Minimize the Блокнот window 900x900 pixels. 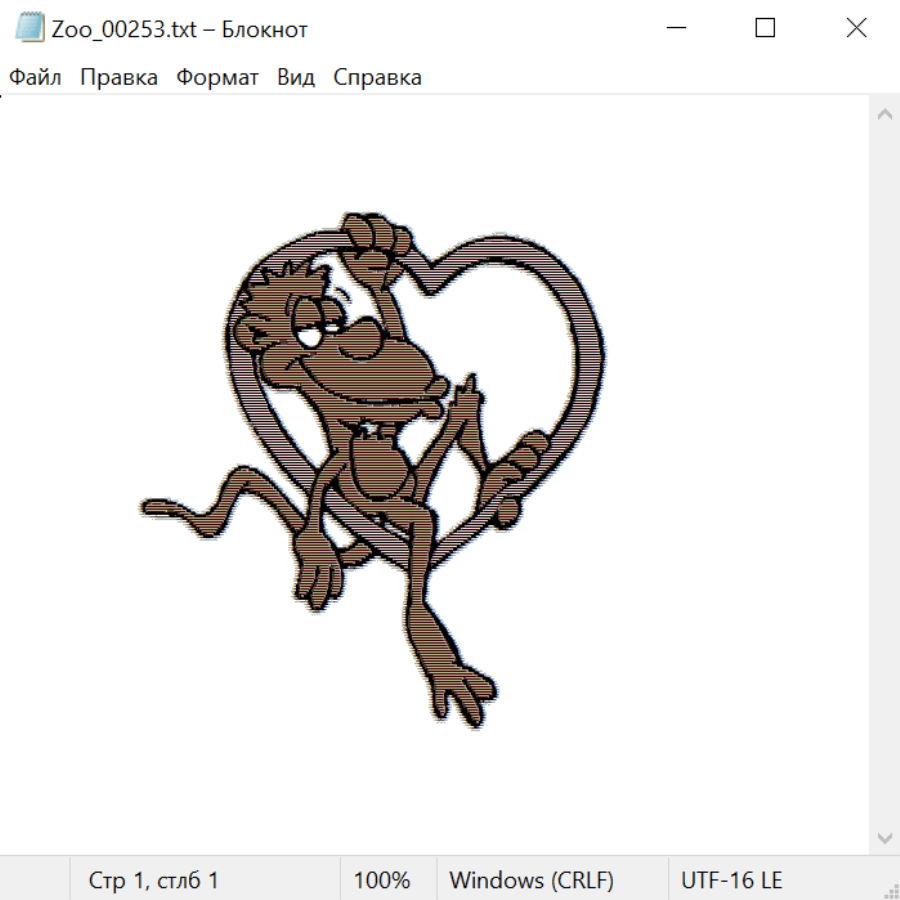(674, 28)
